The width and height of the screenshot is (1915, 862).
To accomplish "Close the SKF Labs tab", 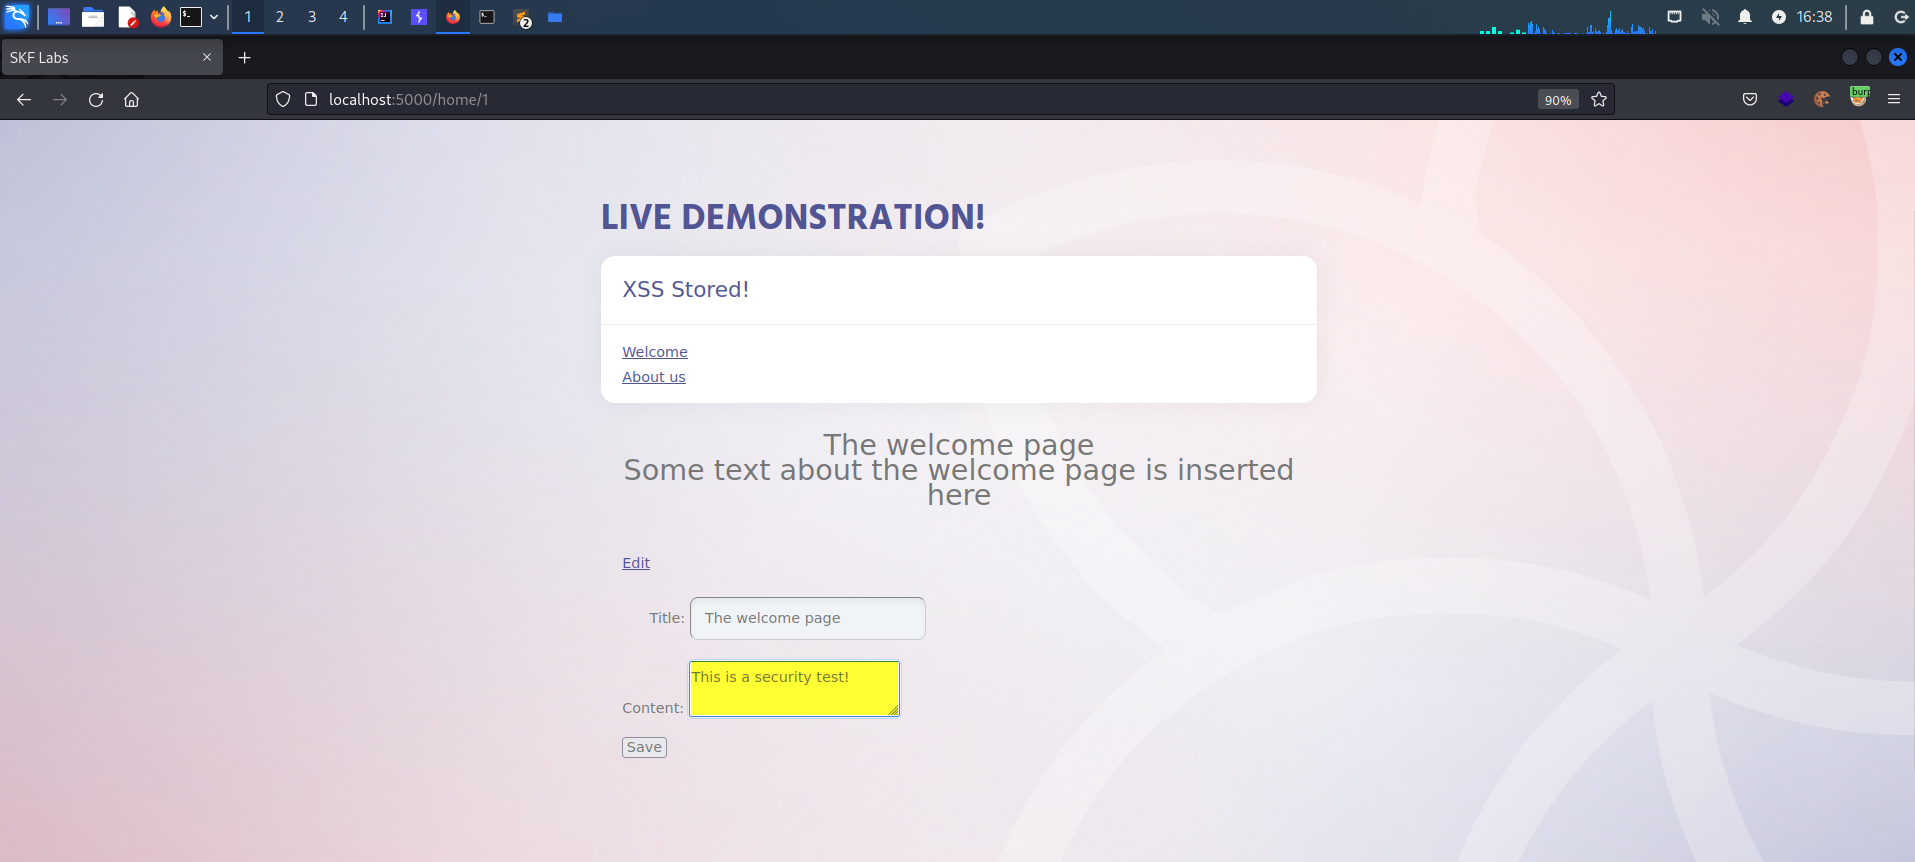I will coord(207,57).
